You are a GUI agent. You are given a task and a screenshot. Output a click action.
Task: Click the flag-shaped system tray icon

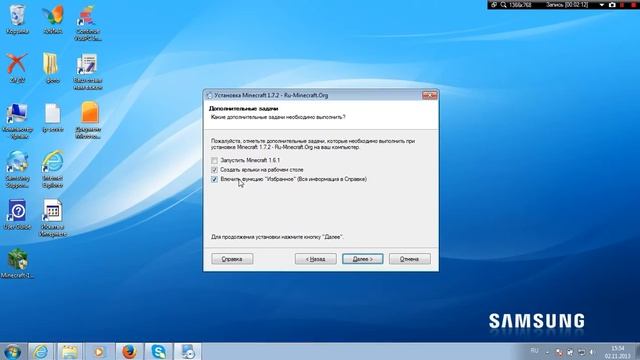pyautogui.click(x=570, y=352)
